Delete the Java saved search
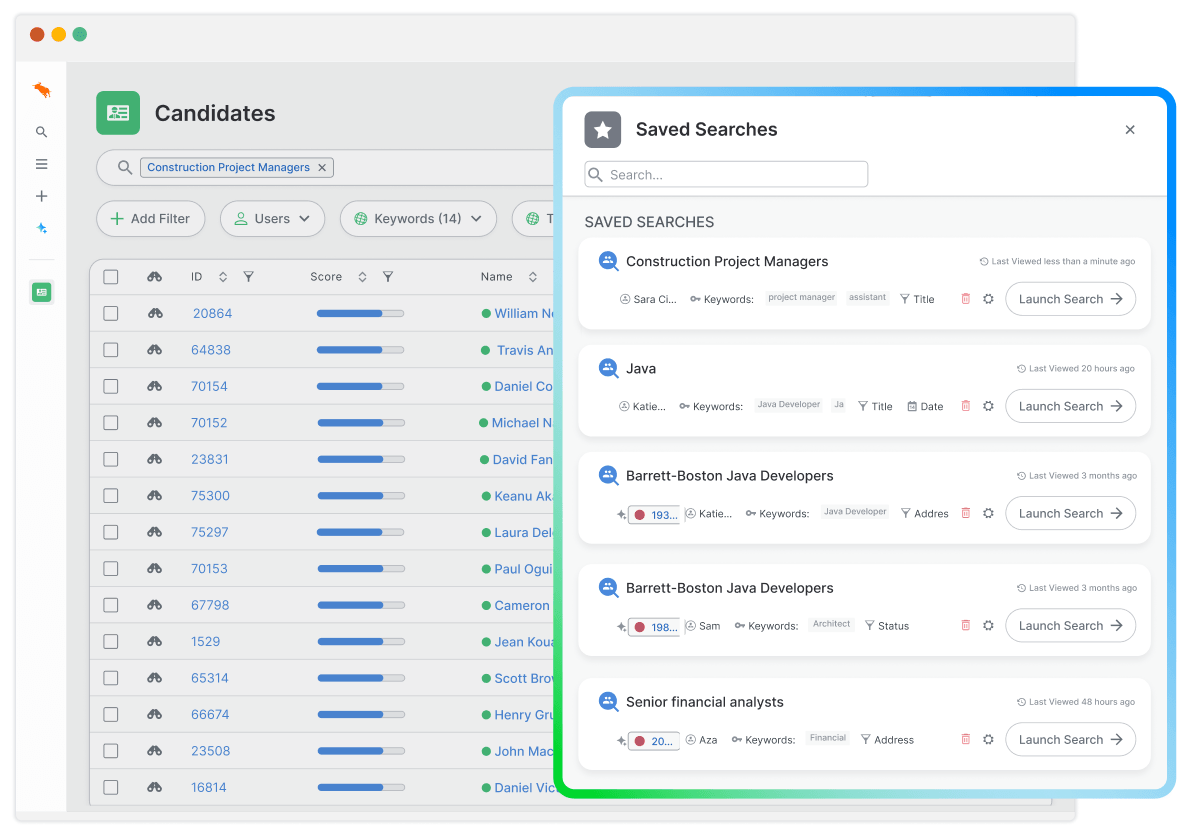 pyautogui.click(x=965, y=406)
